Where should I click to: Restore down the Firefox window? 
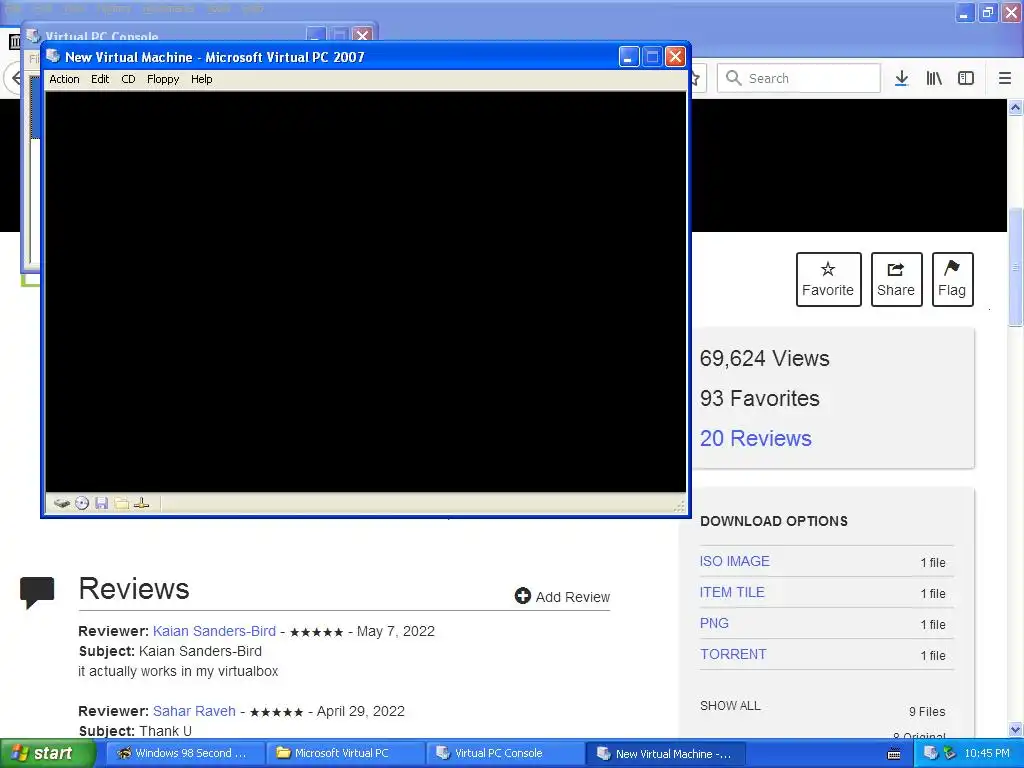(x=988, y=12)
